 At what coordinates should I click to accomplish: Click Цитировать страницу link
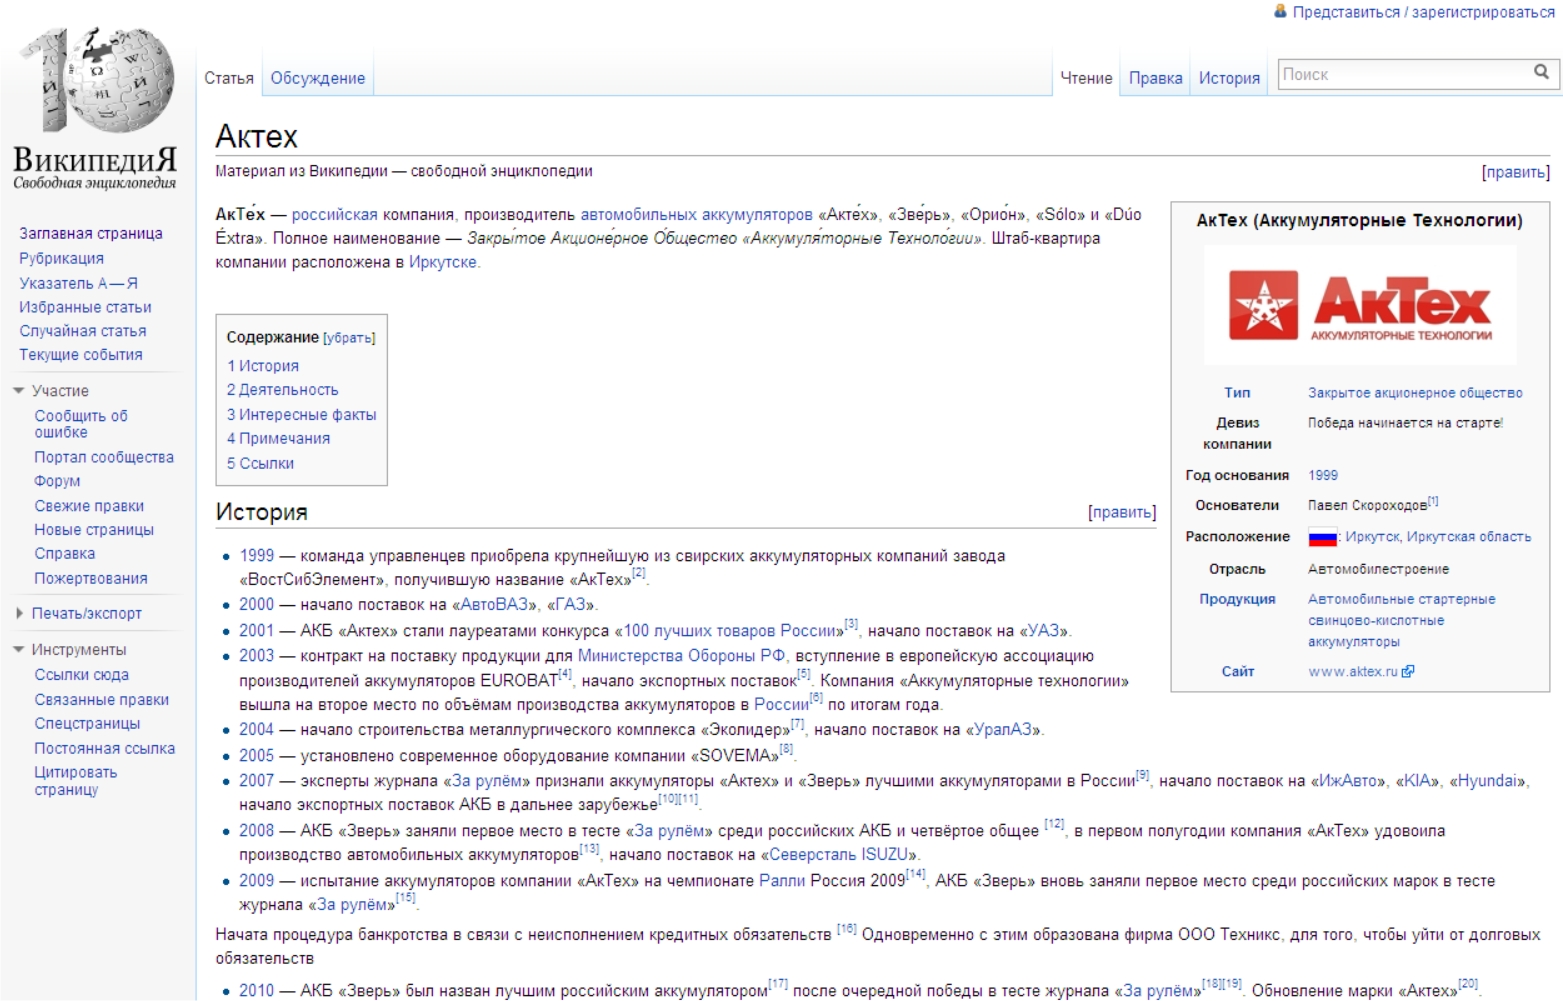point(76,781)
